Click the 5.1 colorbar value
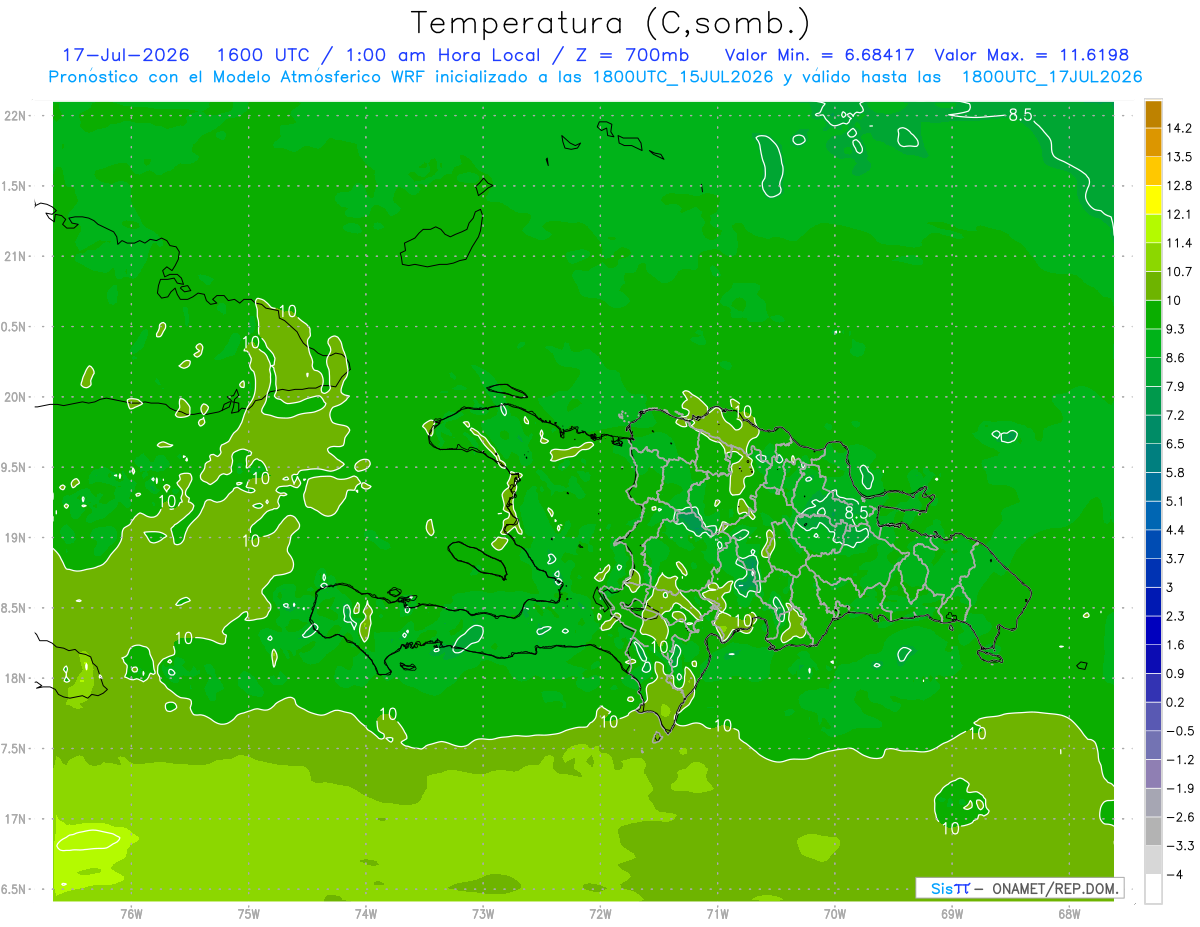The width and height of the screenshot is (1200, 927). [x=1176, y=501]
